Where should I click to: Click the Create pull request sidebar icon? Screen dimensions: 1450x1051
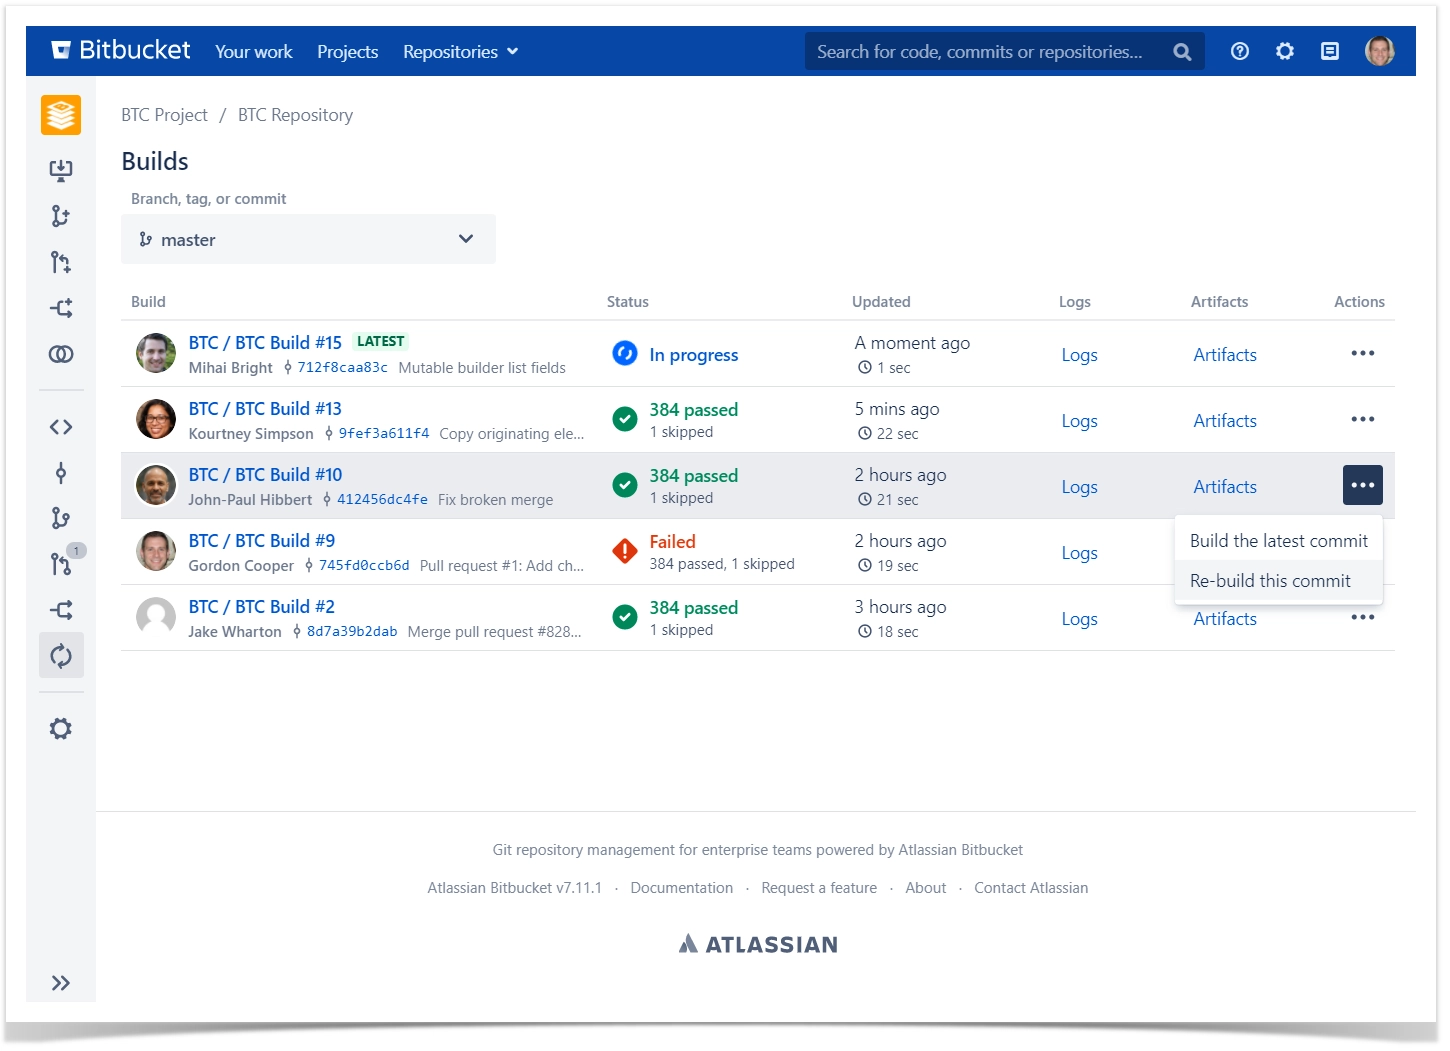pyautogui.click(x=61, y=262)
